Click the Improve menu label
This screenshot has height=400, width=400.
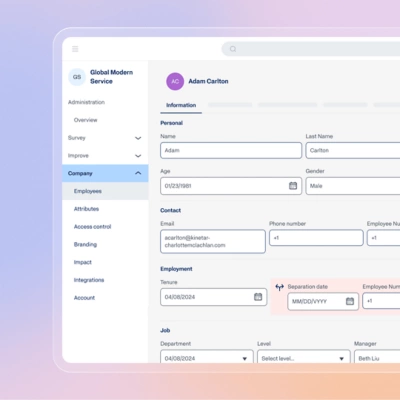coord(78,156)
